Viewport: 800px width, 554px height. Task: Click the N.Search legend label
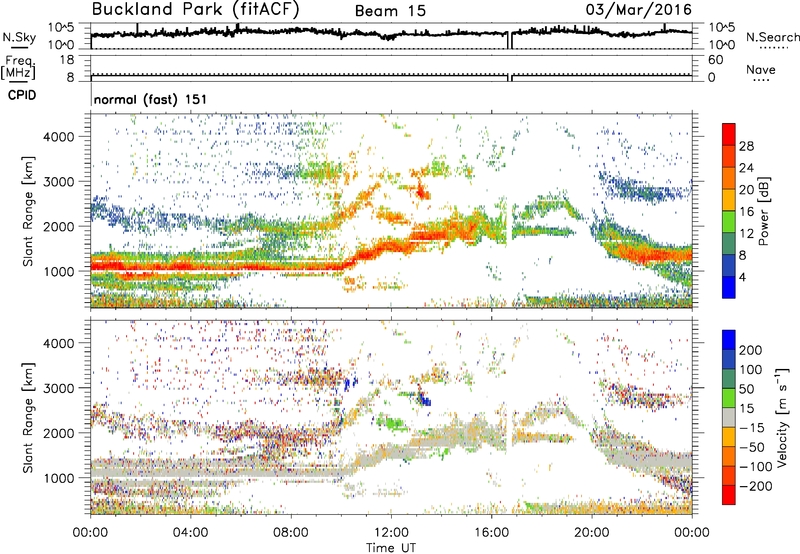[772, 37]
